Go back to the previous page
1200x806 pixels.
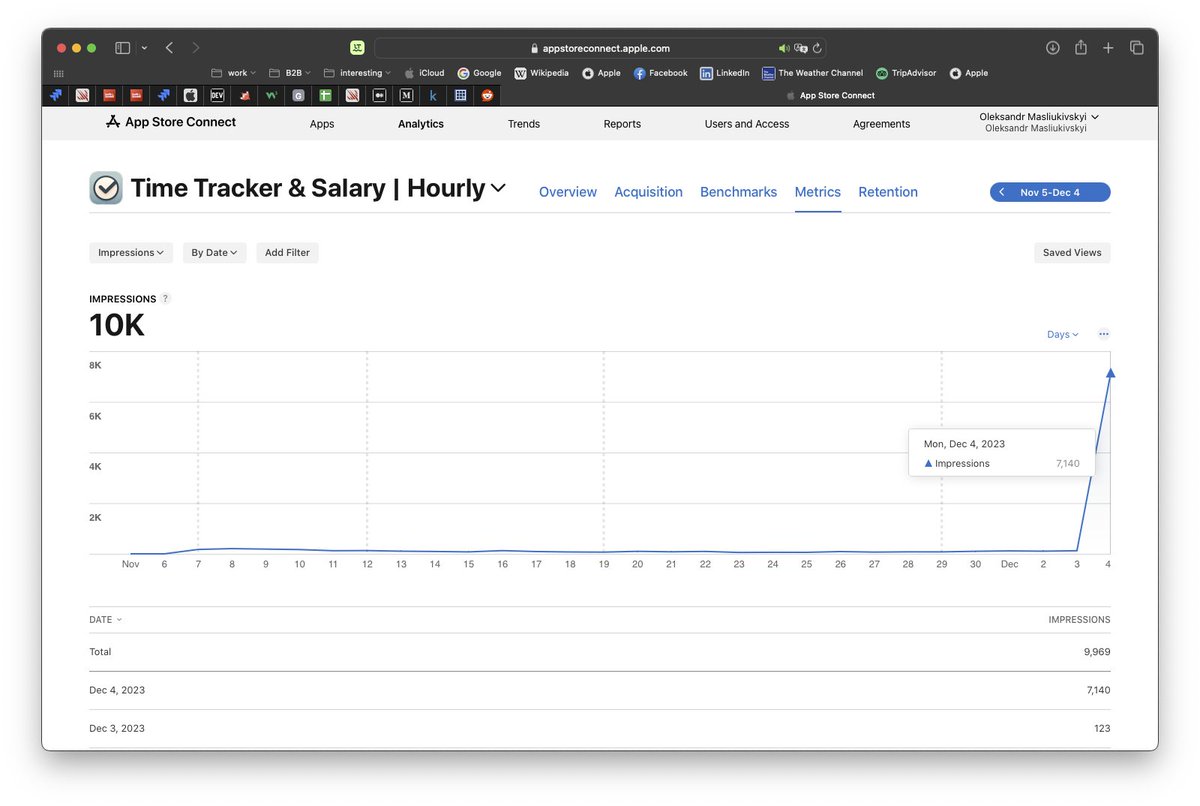pos(169,48)
